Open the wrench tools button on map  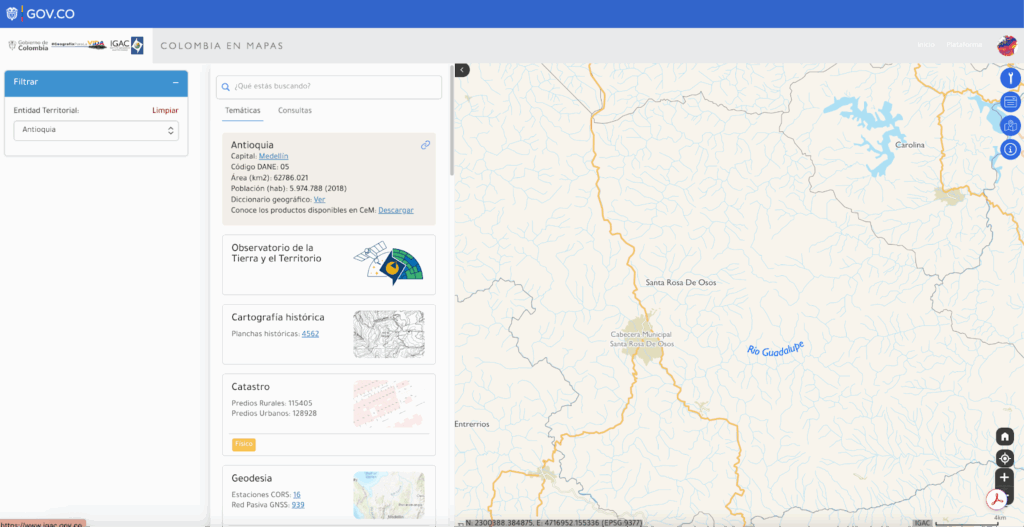pyautogui.click(x=1010, y=78)
